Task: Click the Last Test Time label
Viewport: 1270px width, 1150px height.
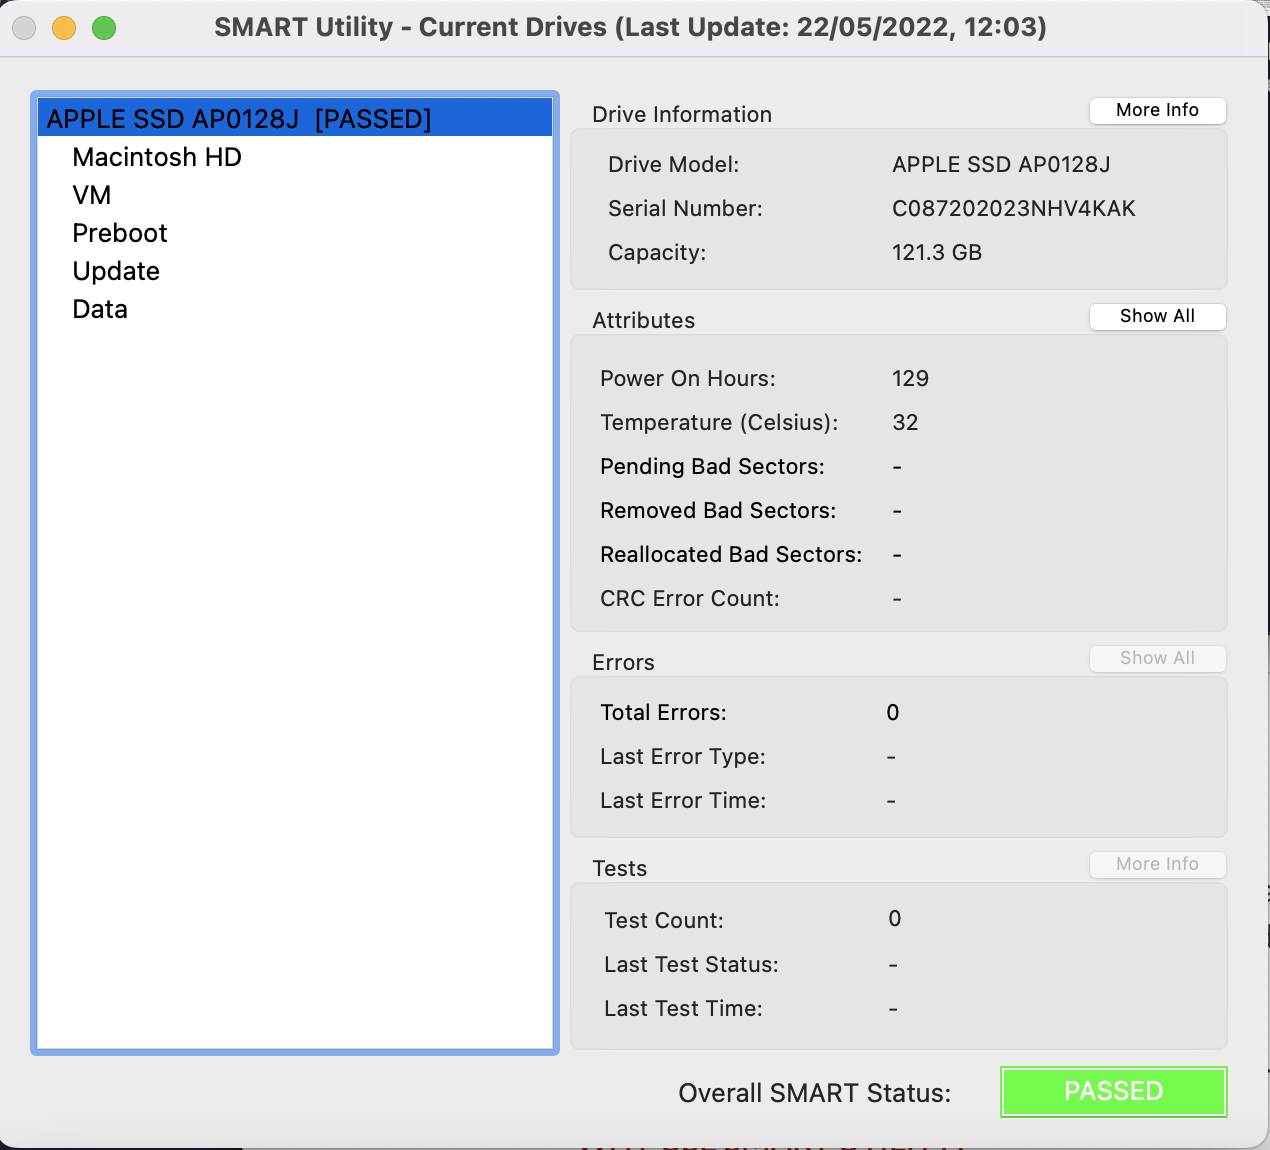Action: [683, 1008]
